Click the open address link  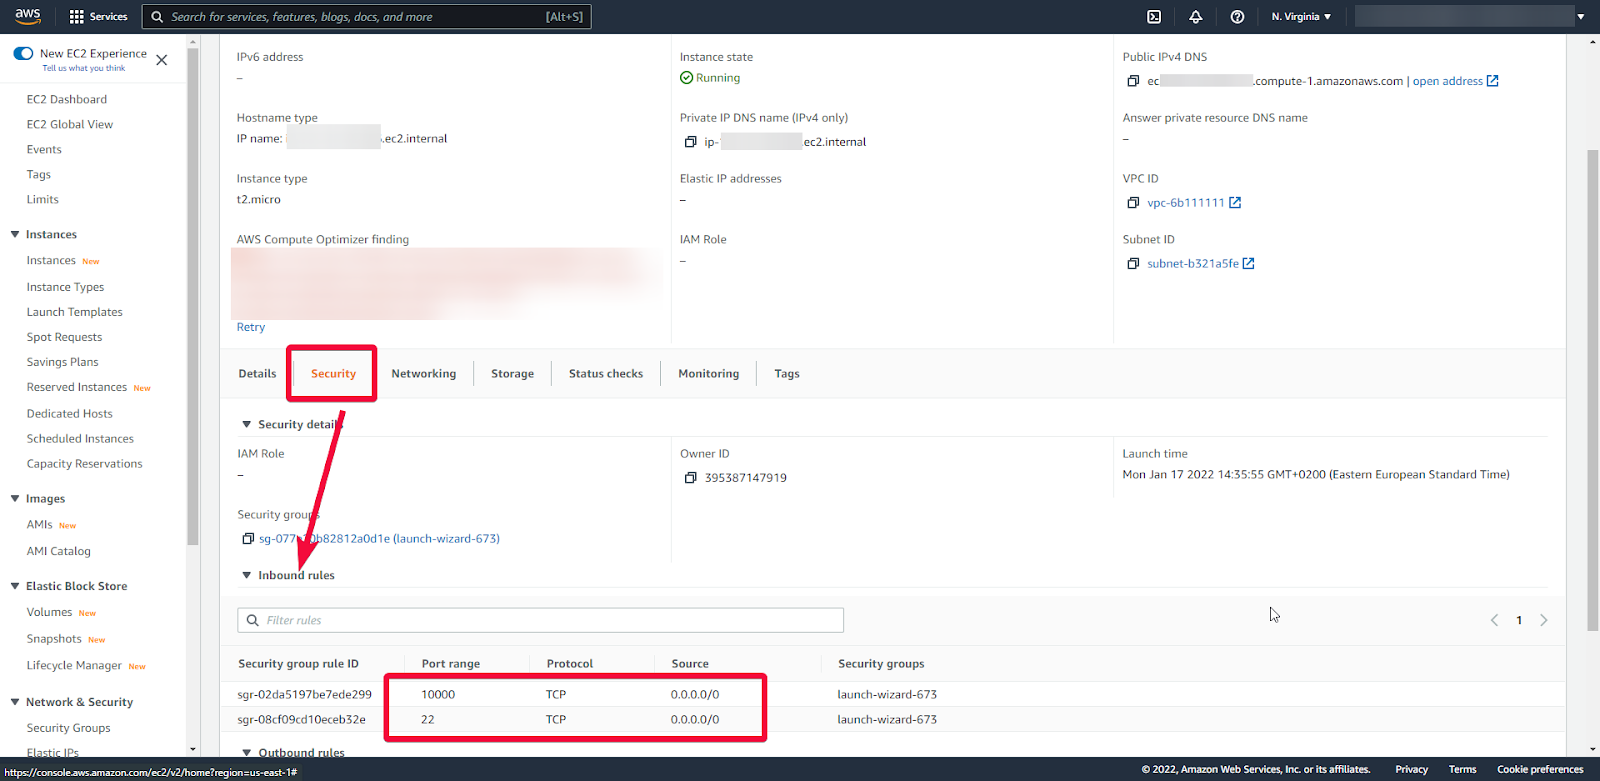[1447, 81]
